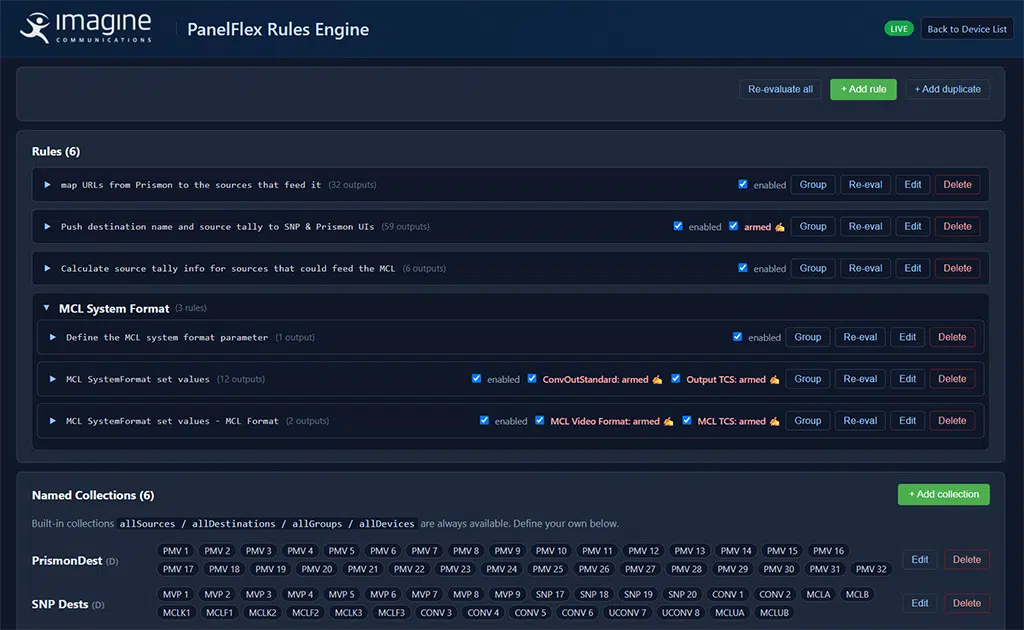The width and height of the screenshot is (1024, 630).
Task: Click Back to Device List button
Action: tap(967, 29)
